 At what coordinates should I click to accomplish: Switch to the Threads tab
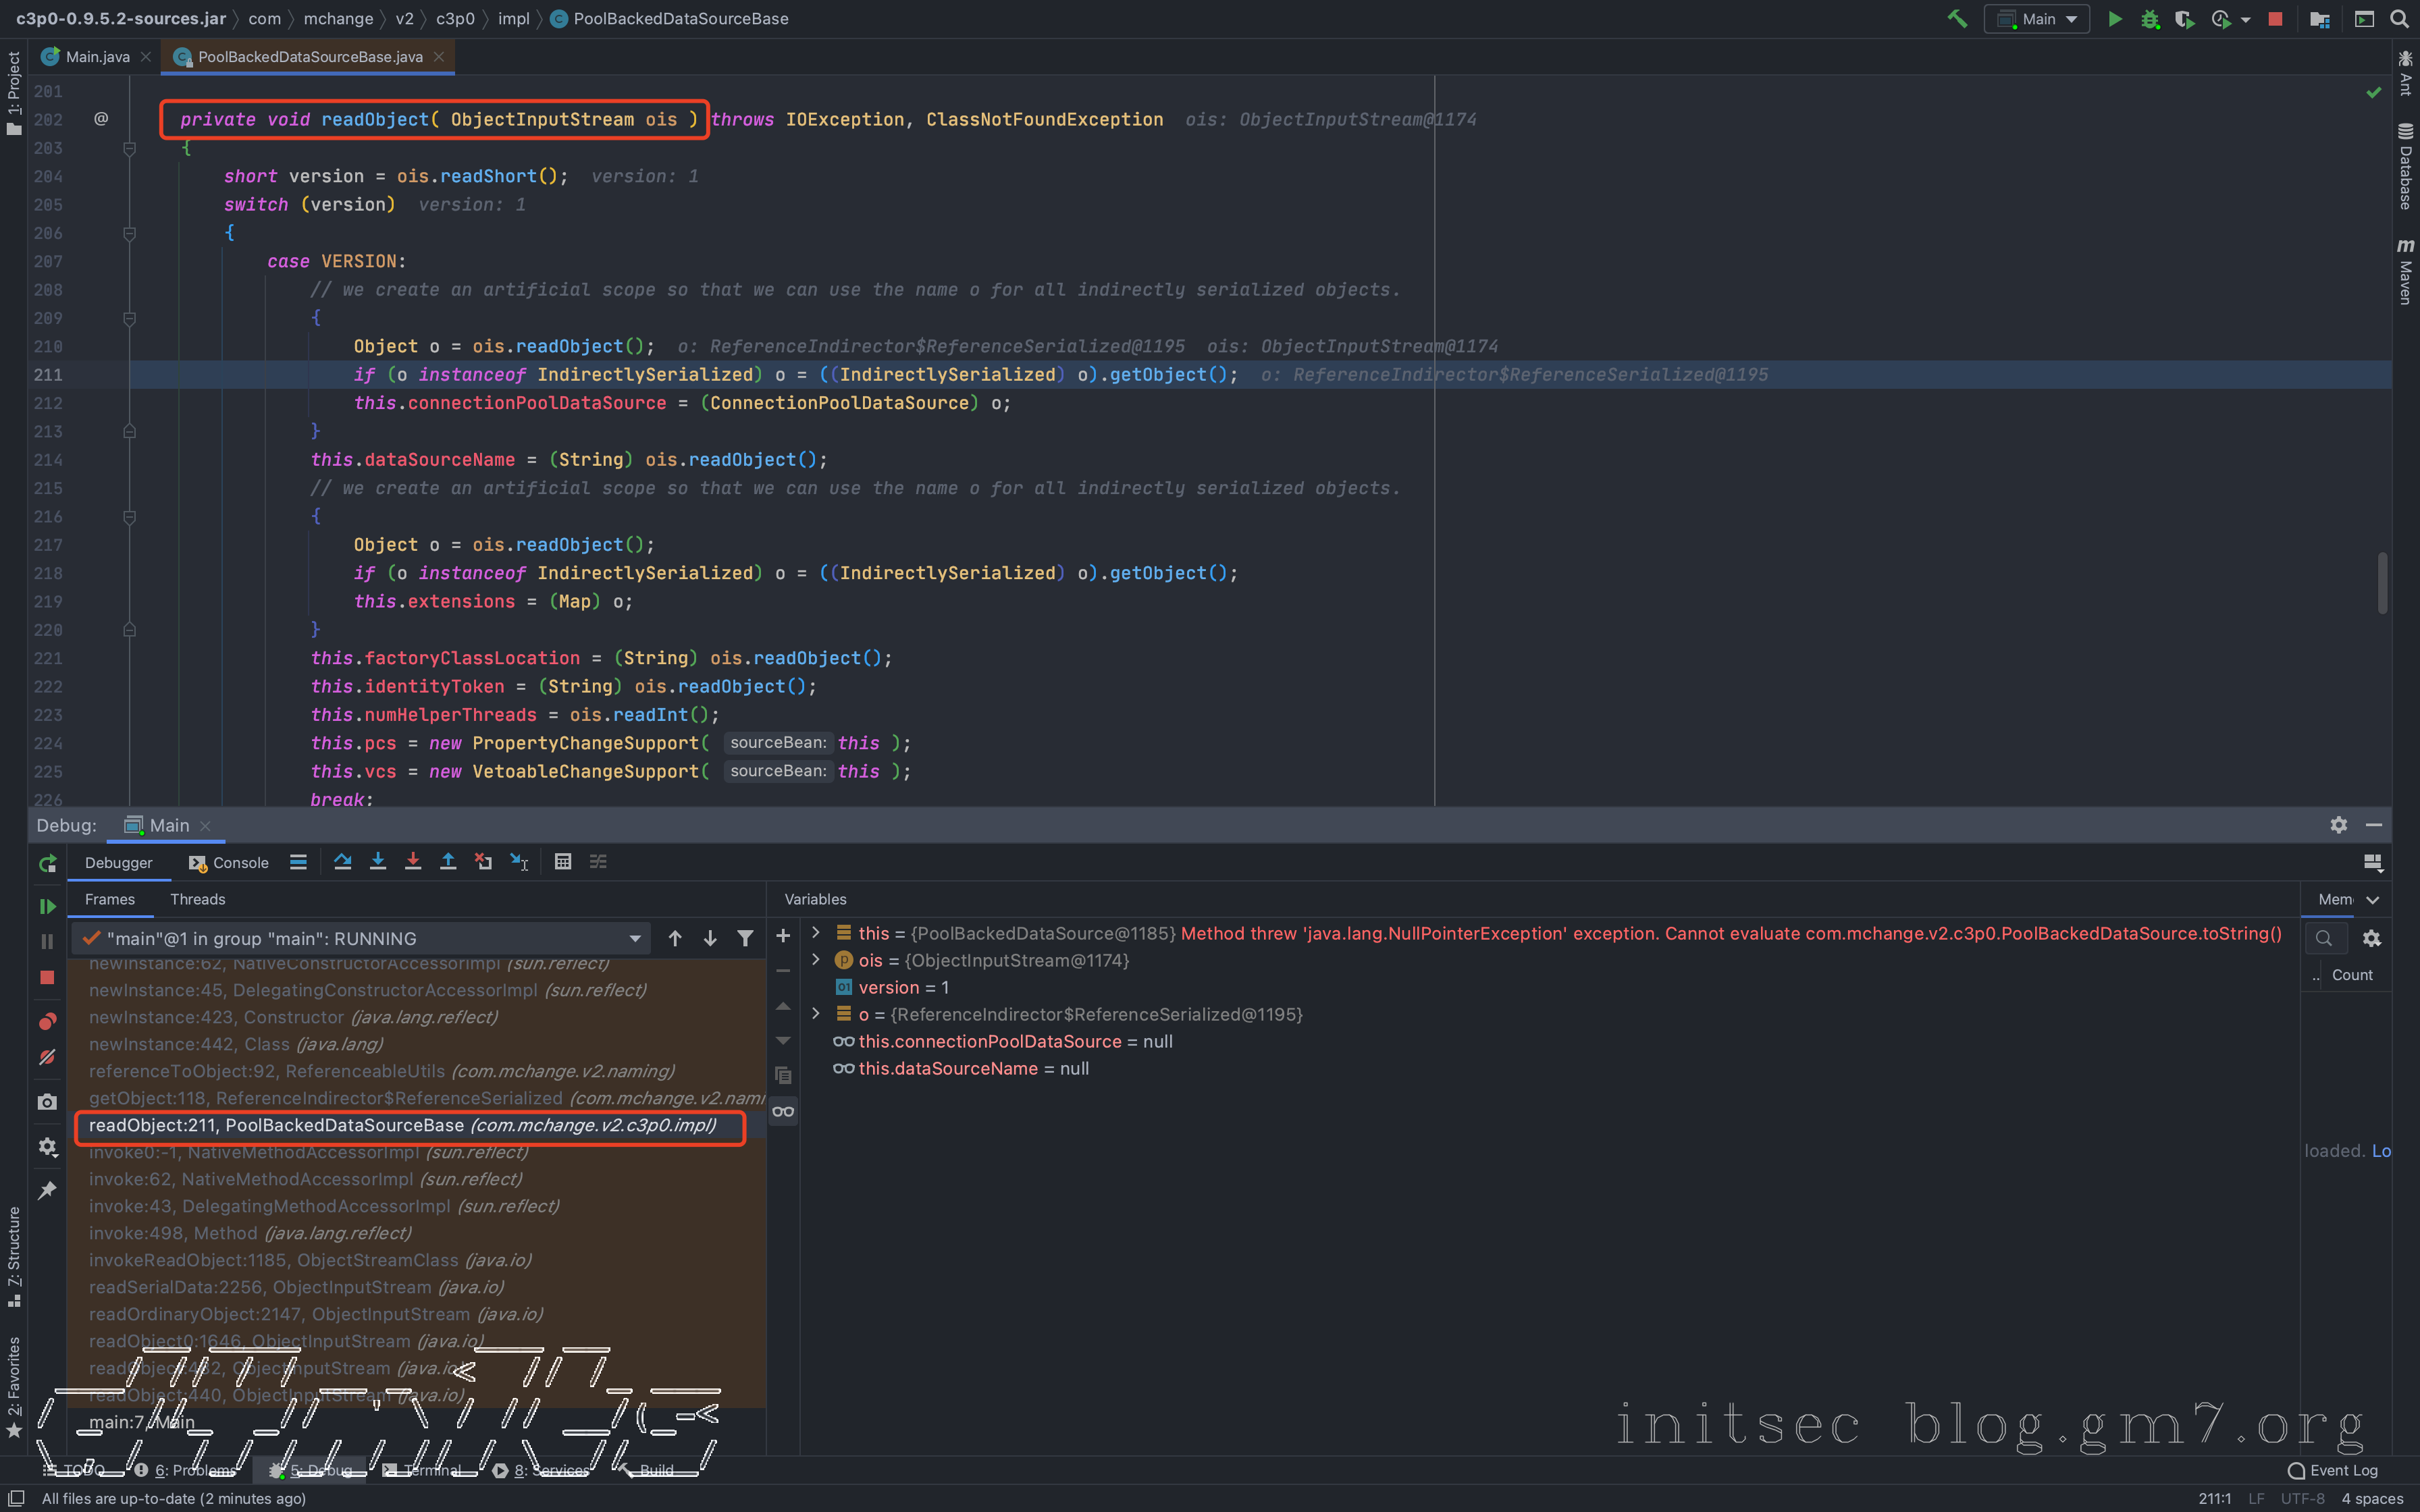(x=197, y=899)
